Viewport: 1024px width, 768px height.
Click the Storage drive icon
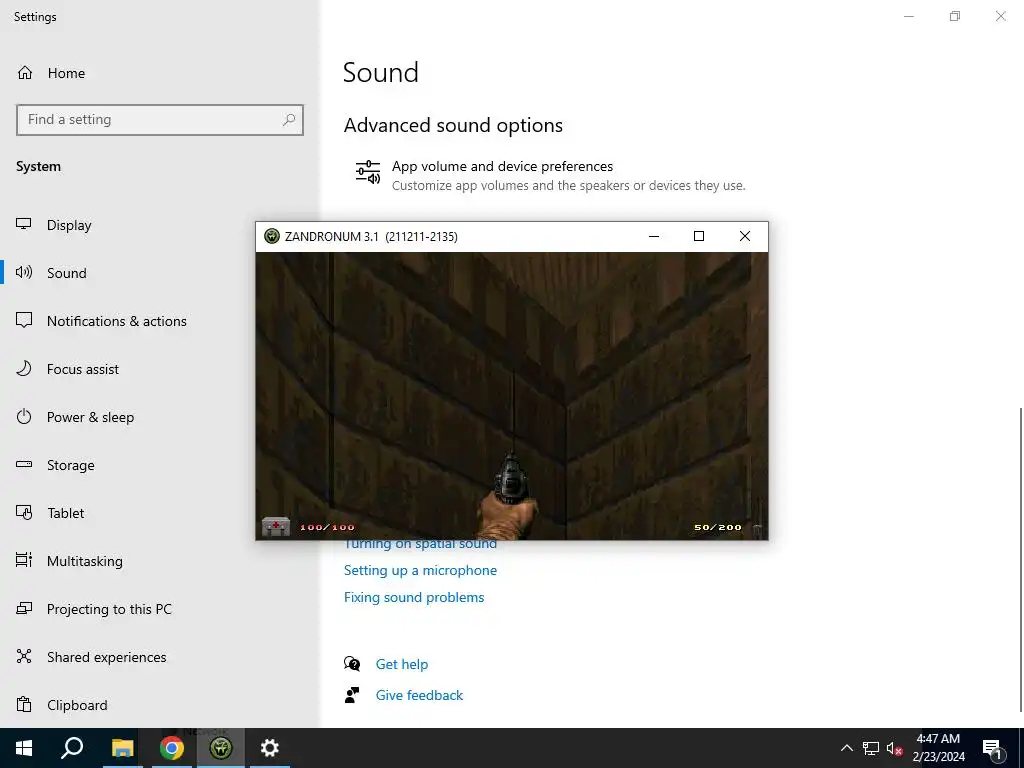click(x=24, y=464)
